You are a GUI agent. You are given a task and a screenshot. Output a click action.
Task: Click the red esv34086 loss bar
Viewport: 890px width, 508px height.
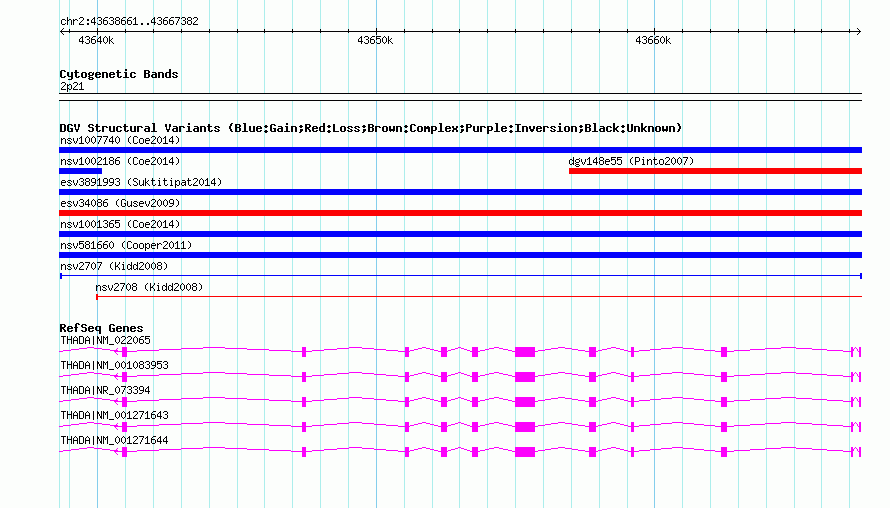(x=460, y=213)
